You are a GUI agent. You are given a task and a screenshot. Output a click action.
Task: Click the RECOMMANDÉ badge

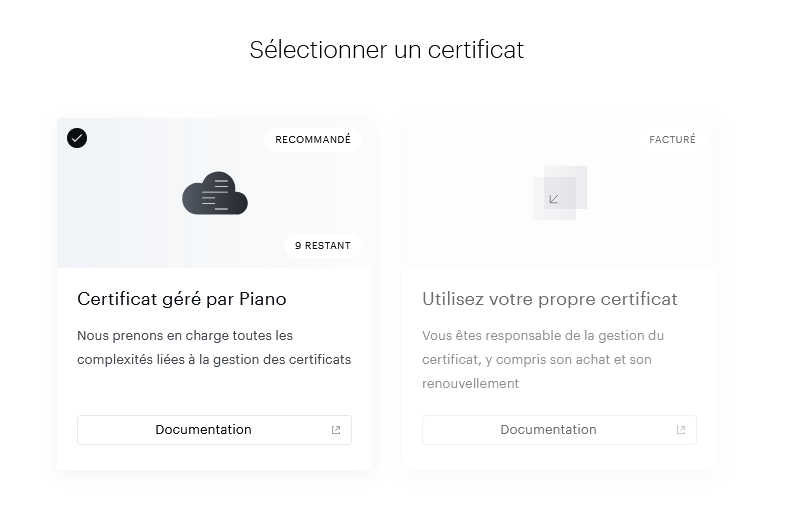tap(312, 140)
